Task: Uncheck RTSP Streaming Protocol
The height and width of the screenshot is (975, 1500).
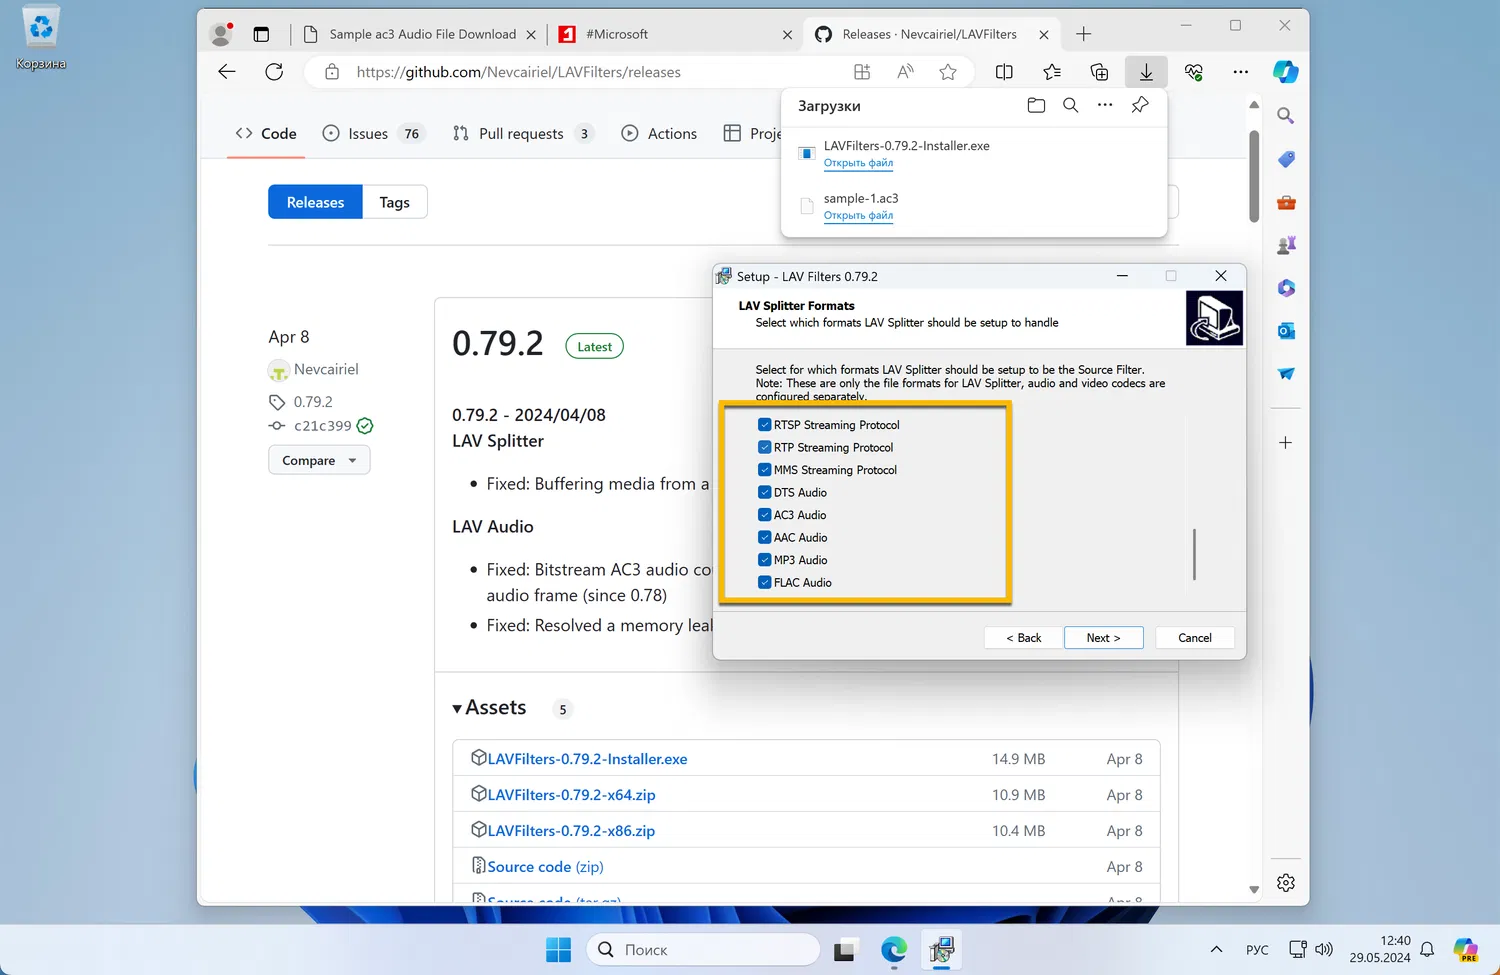Action: point(765,425)
